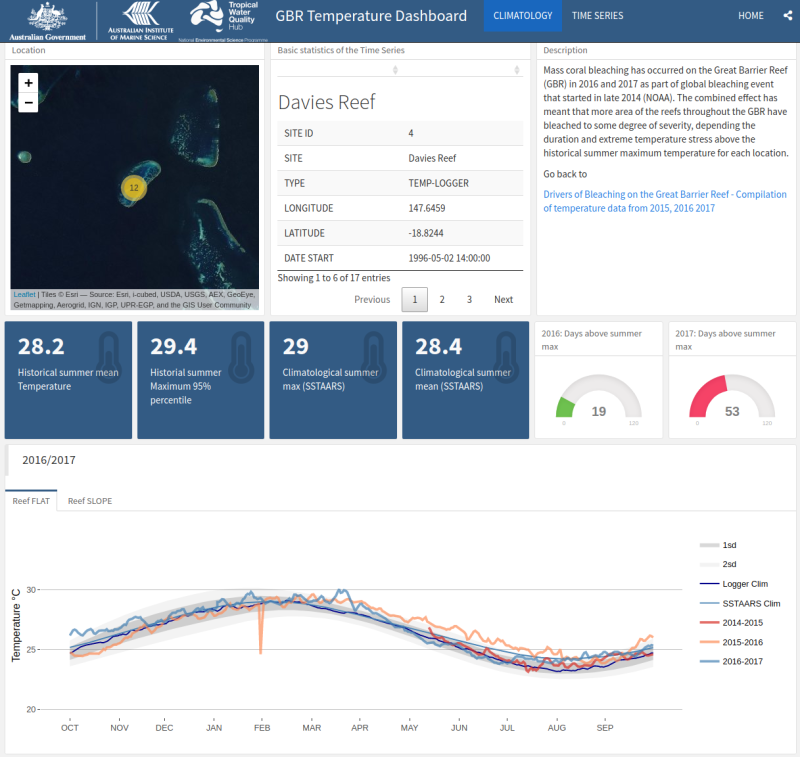Image resolution: width=800 pixels, height=757 pixels.
Task: Switch to Reef SLOPE tab
Action: coord(90,501)
